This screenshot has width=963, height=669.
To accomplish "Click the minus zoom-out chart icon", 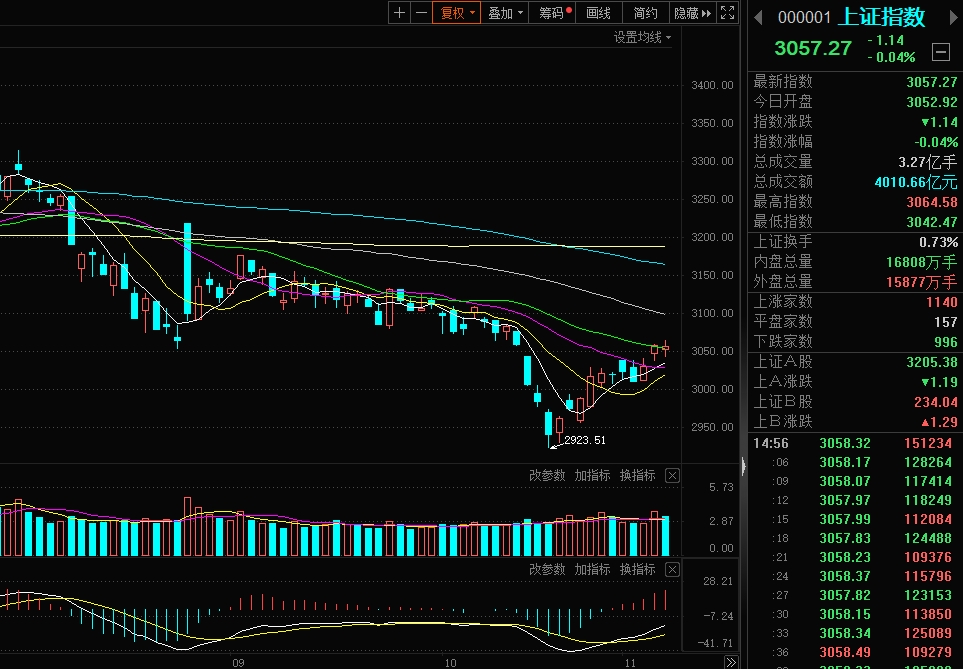I will [421, 13].
